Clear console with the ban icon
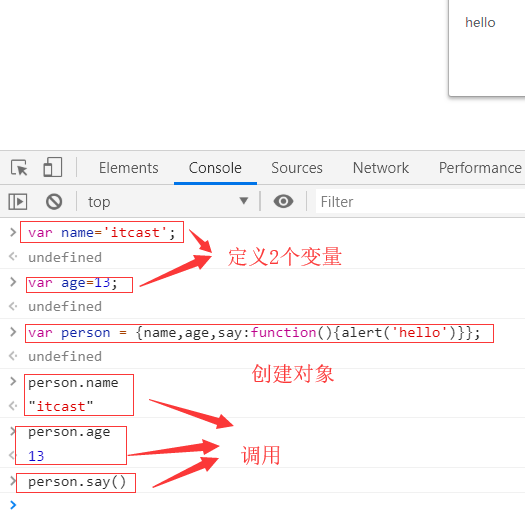This screenshot has height=510, width=525. 54,202
